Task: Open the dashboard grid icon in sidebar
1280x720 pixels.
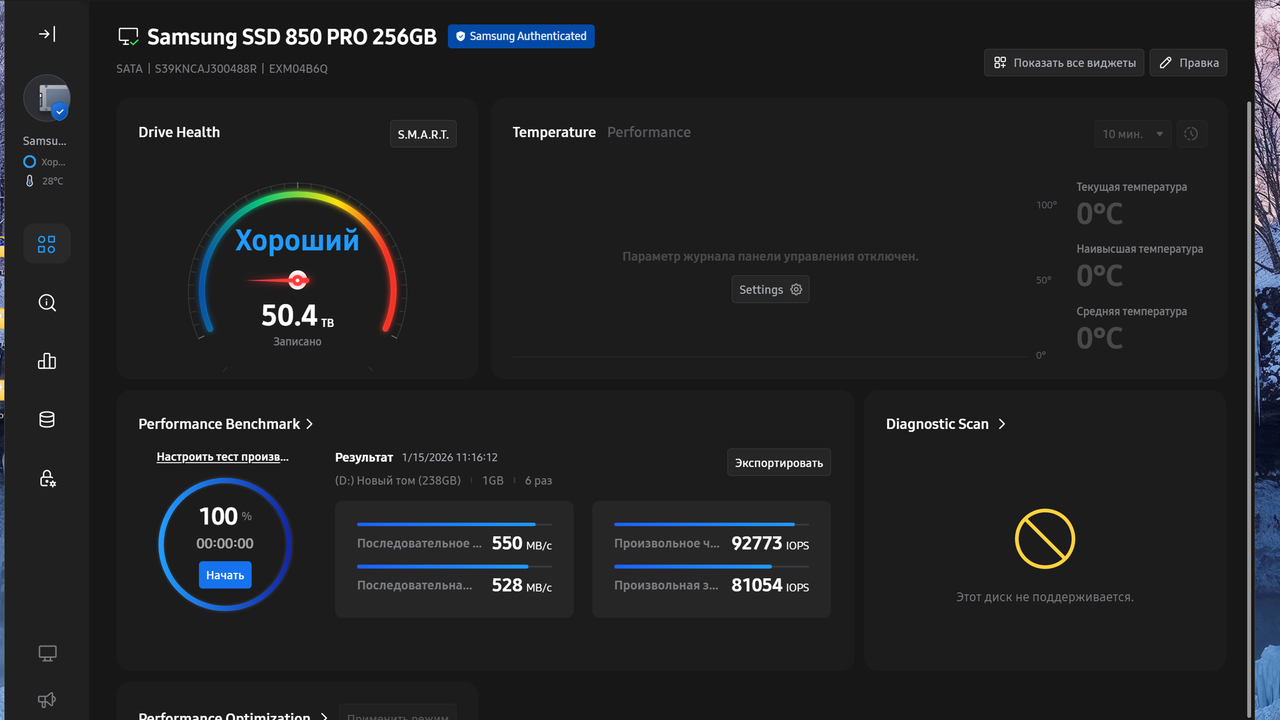Action: coord(47,244)
